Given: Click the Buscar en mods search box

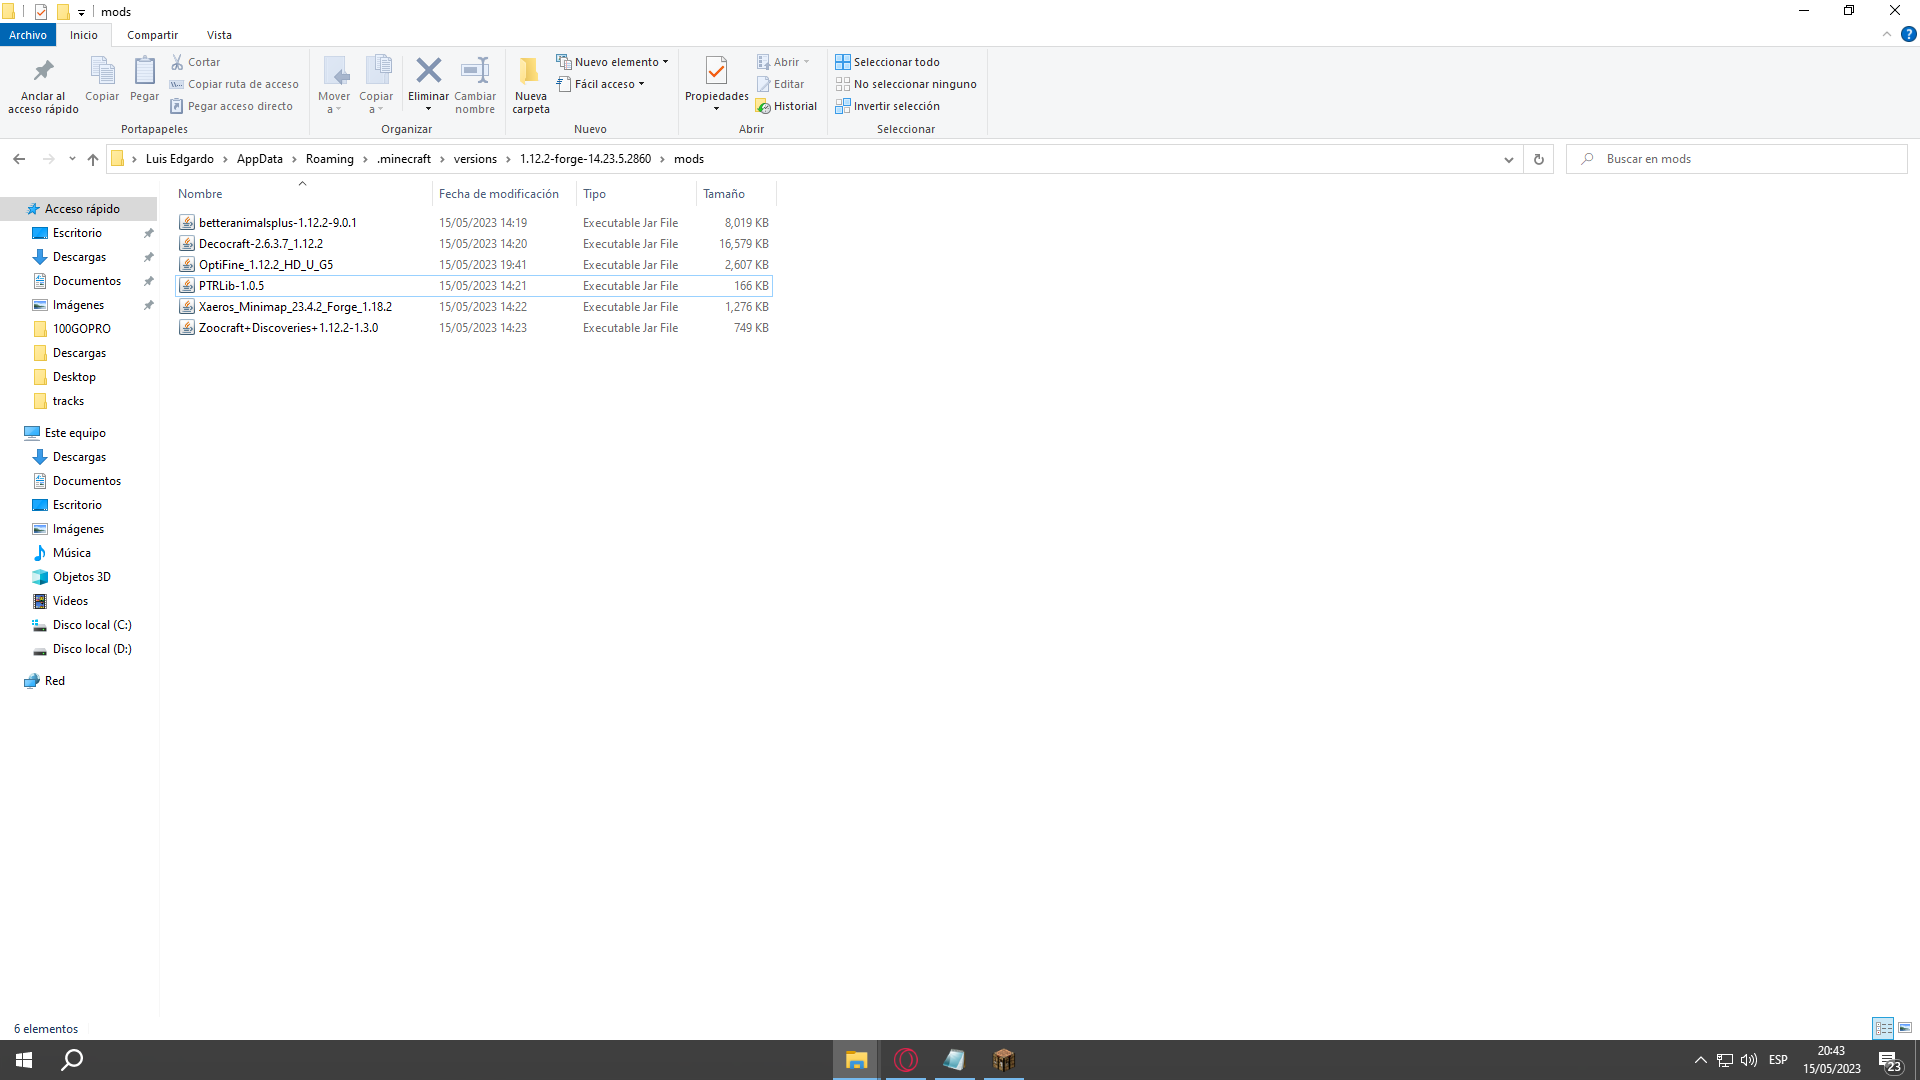Looking at the screenshot, I should pos(1736,159).
